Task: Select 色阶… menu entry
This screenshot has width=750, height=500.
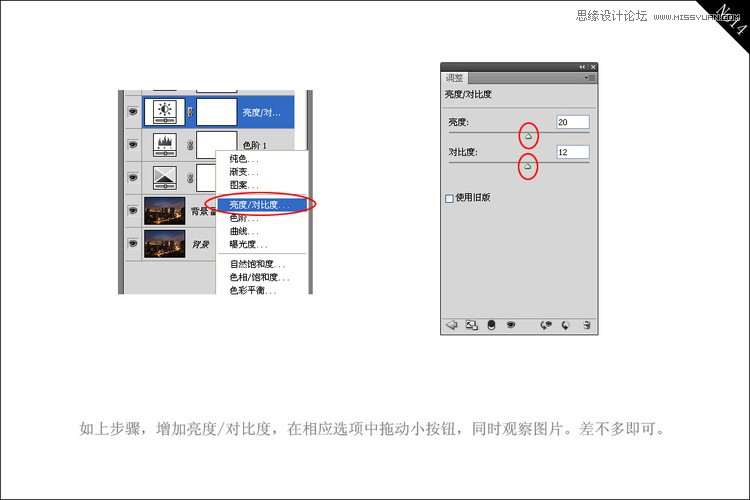Action: point(261,218)
